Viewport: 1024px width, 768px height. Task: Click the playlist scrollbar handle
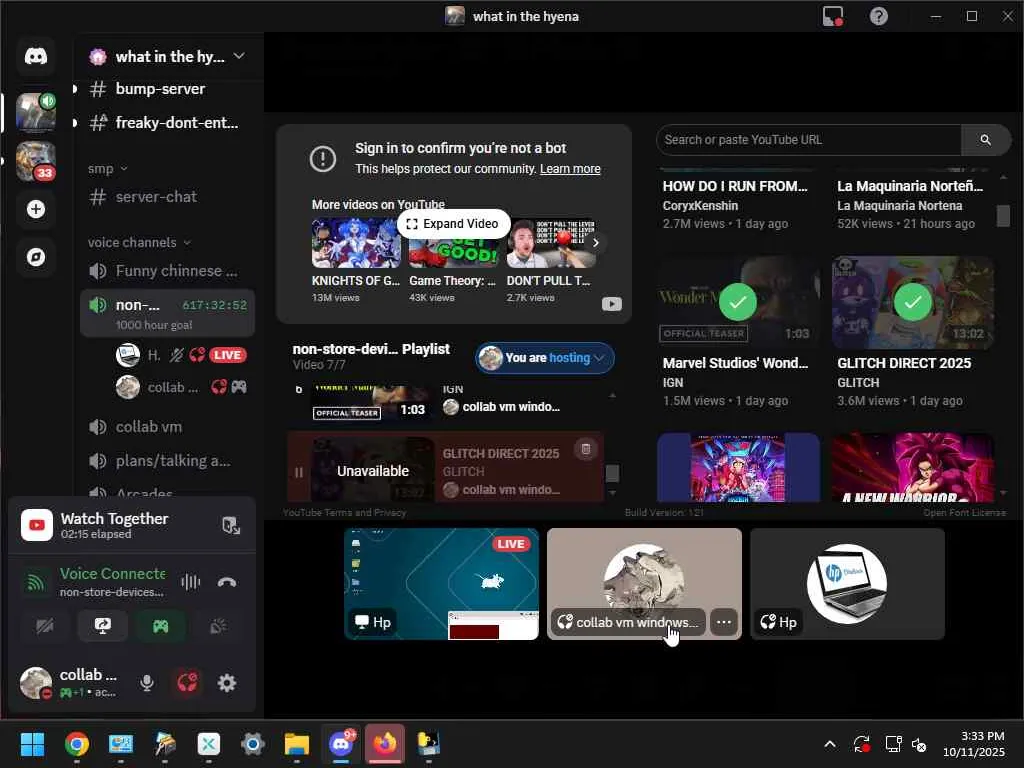(612, 473)
